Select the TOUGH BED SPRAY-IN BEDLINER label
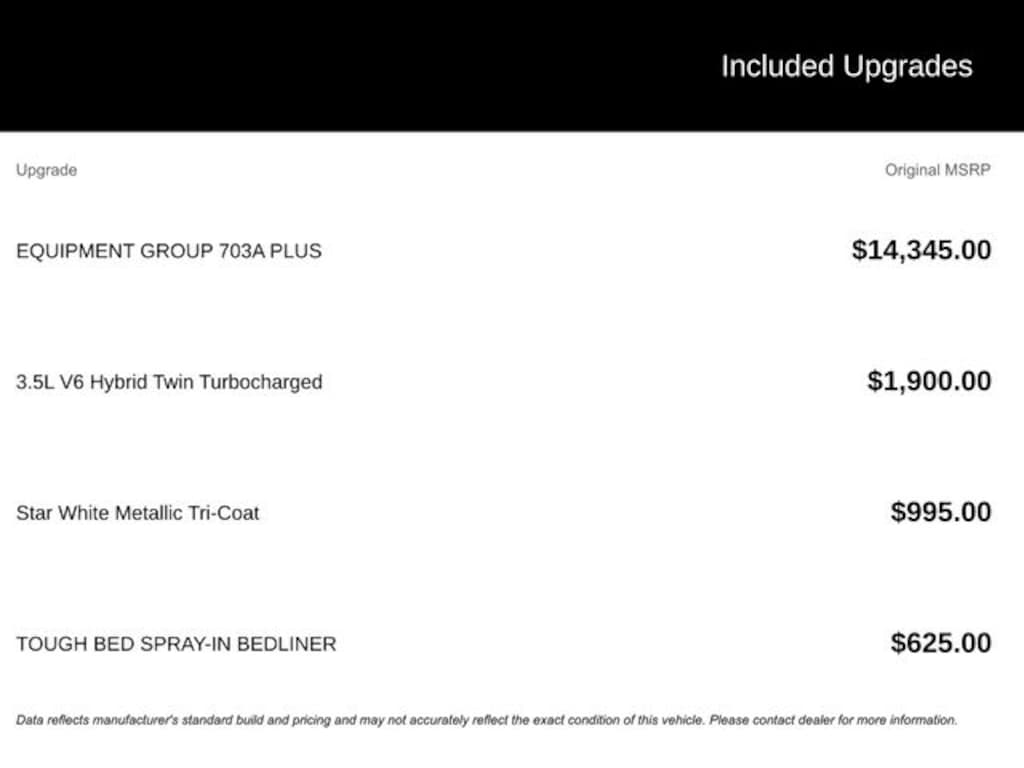 [176, 644]
